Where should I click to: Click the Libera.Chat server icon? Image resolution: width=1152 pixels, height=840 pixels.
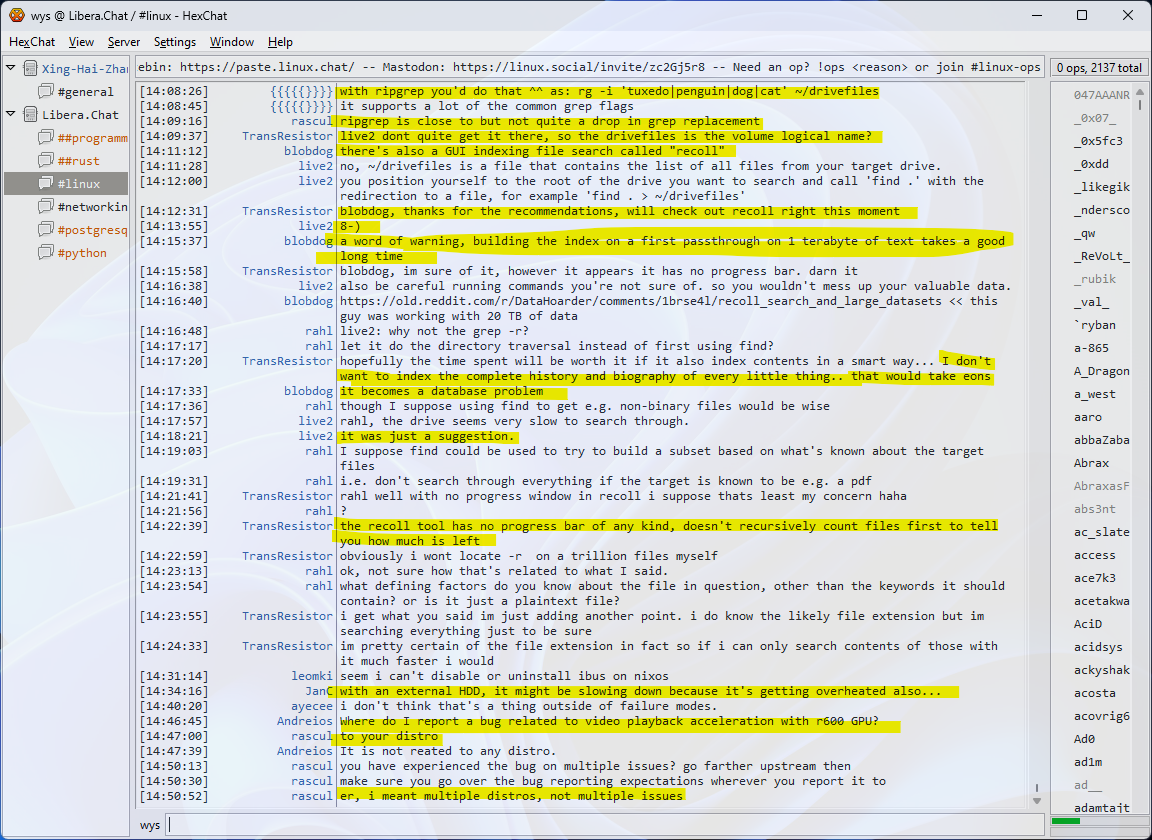(30, 115)
